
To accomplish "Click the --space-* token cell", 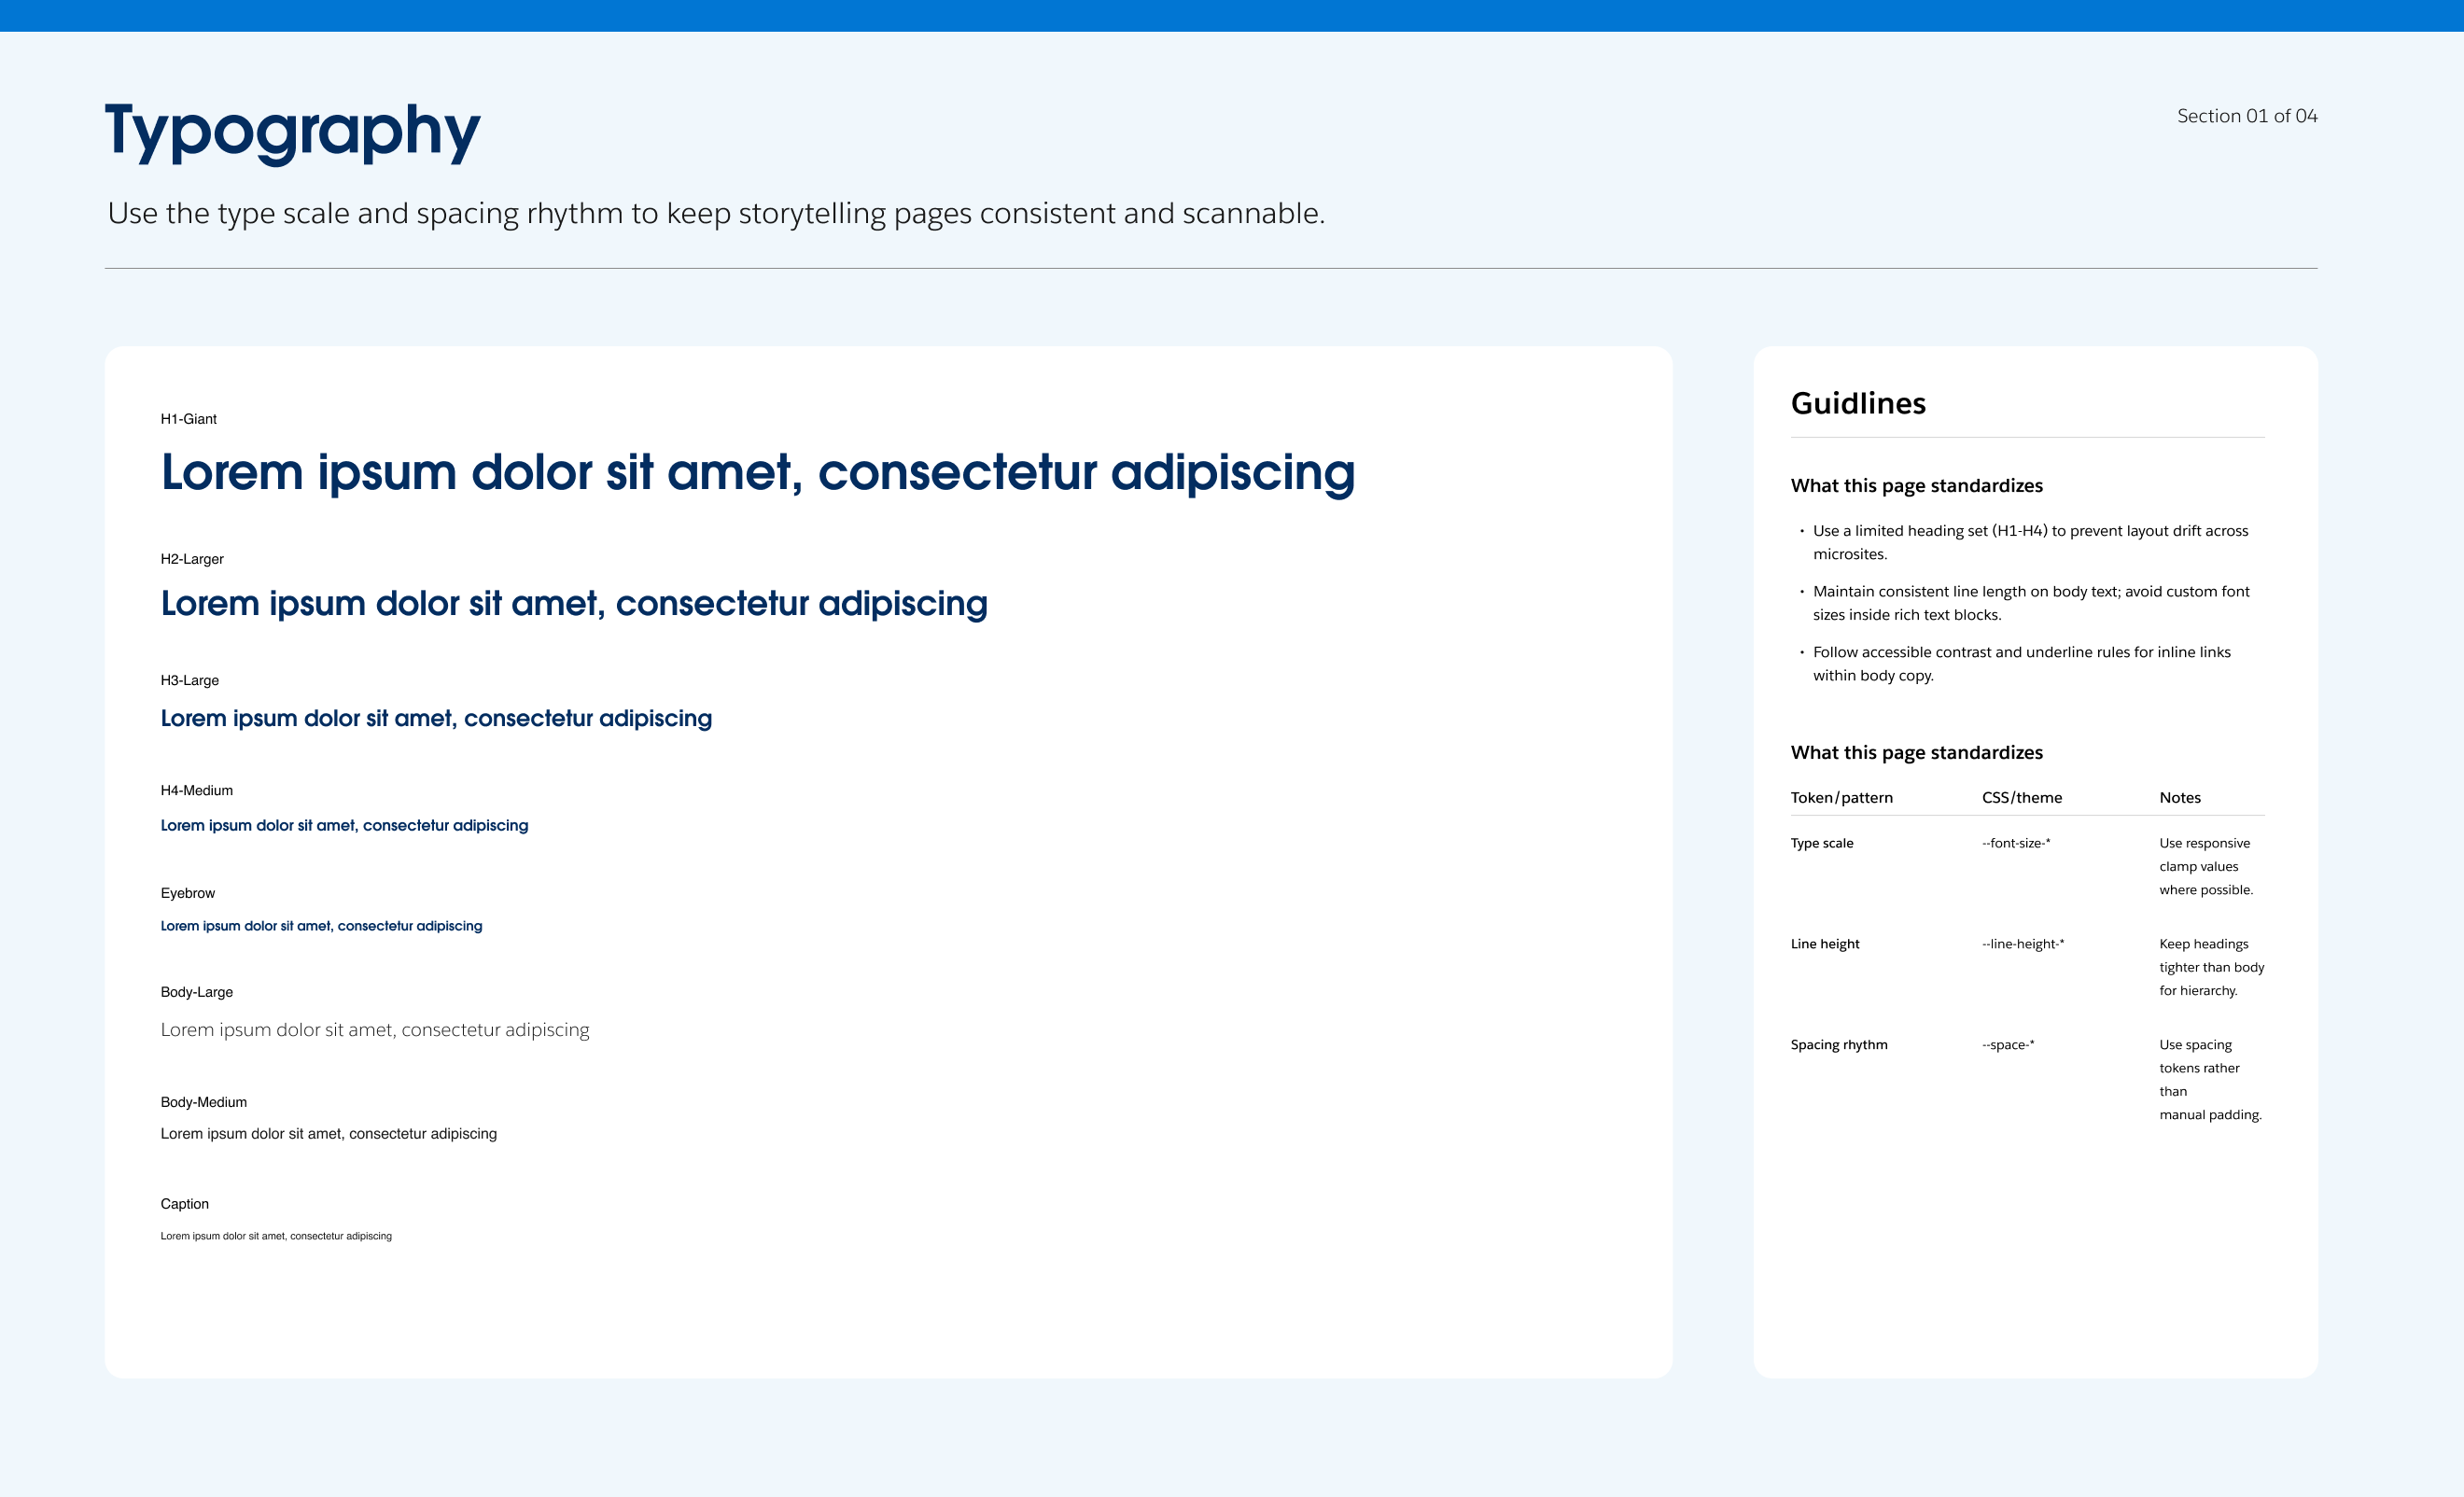I will coord(2007,1045).
